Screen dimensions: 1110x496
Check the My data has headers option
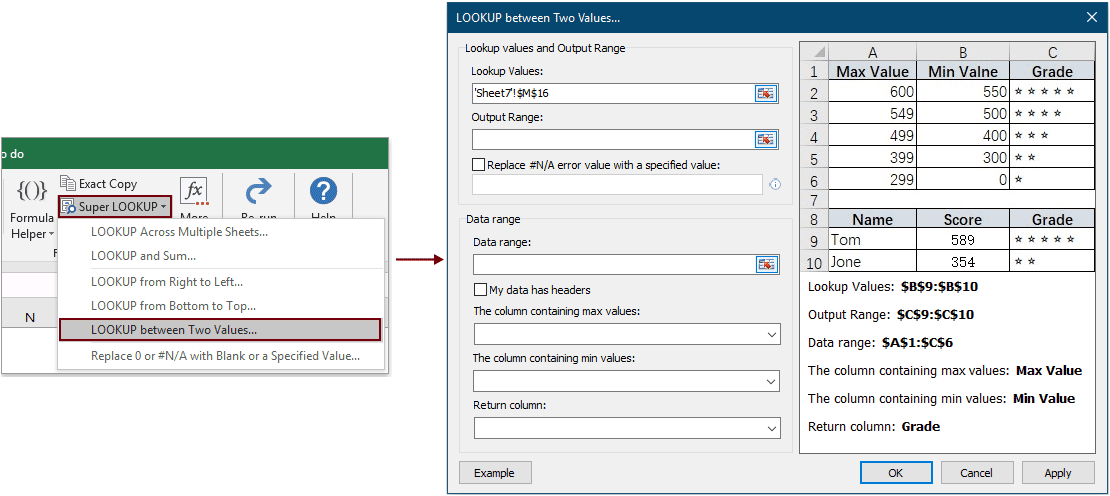(x=480, y=289)
